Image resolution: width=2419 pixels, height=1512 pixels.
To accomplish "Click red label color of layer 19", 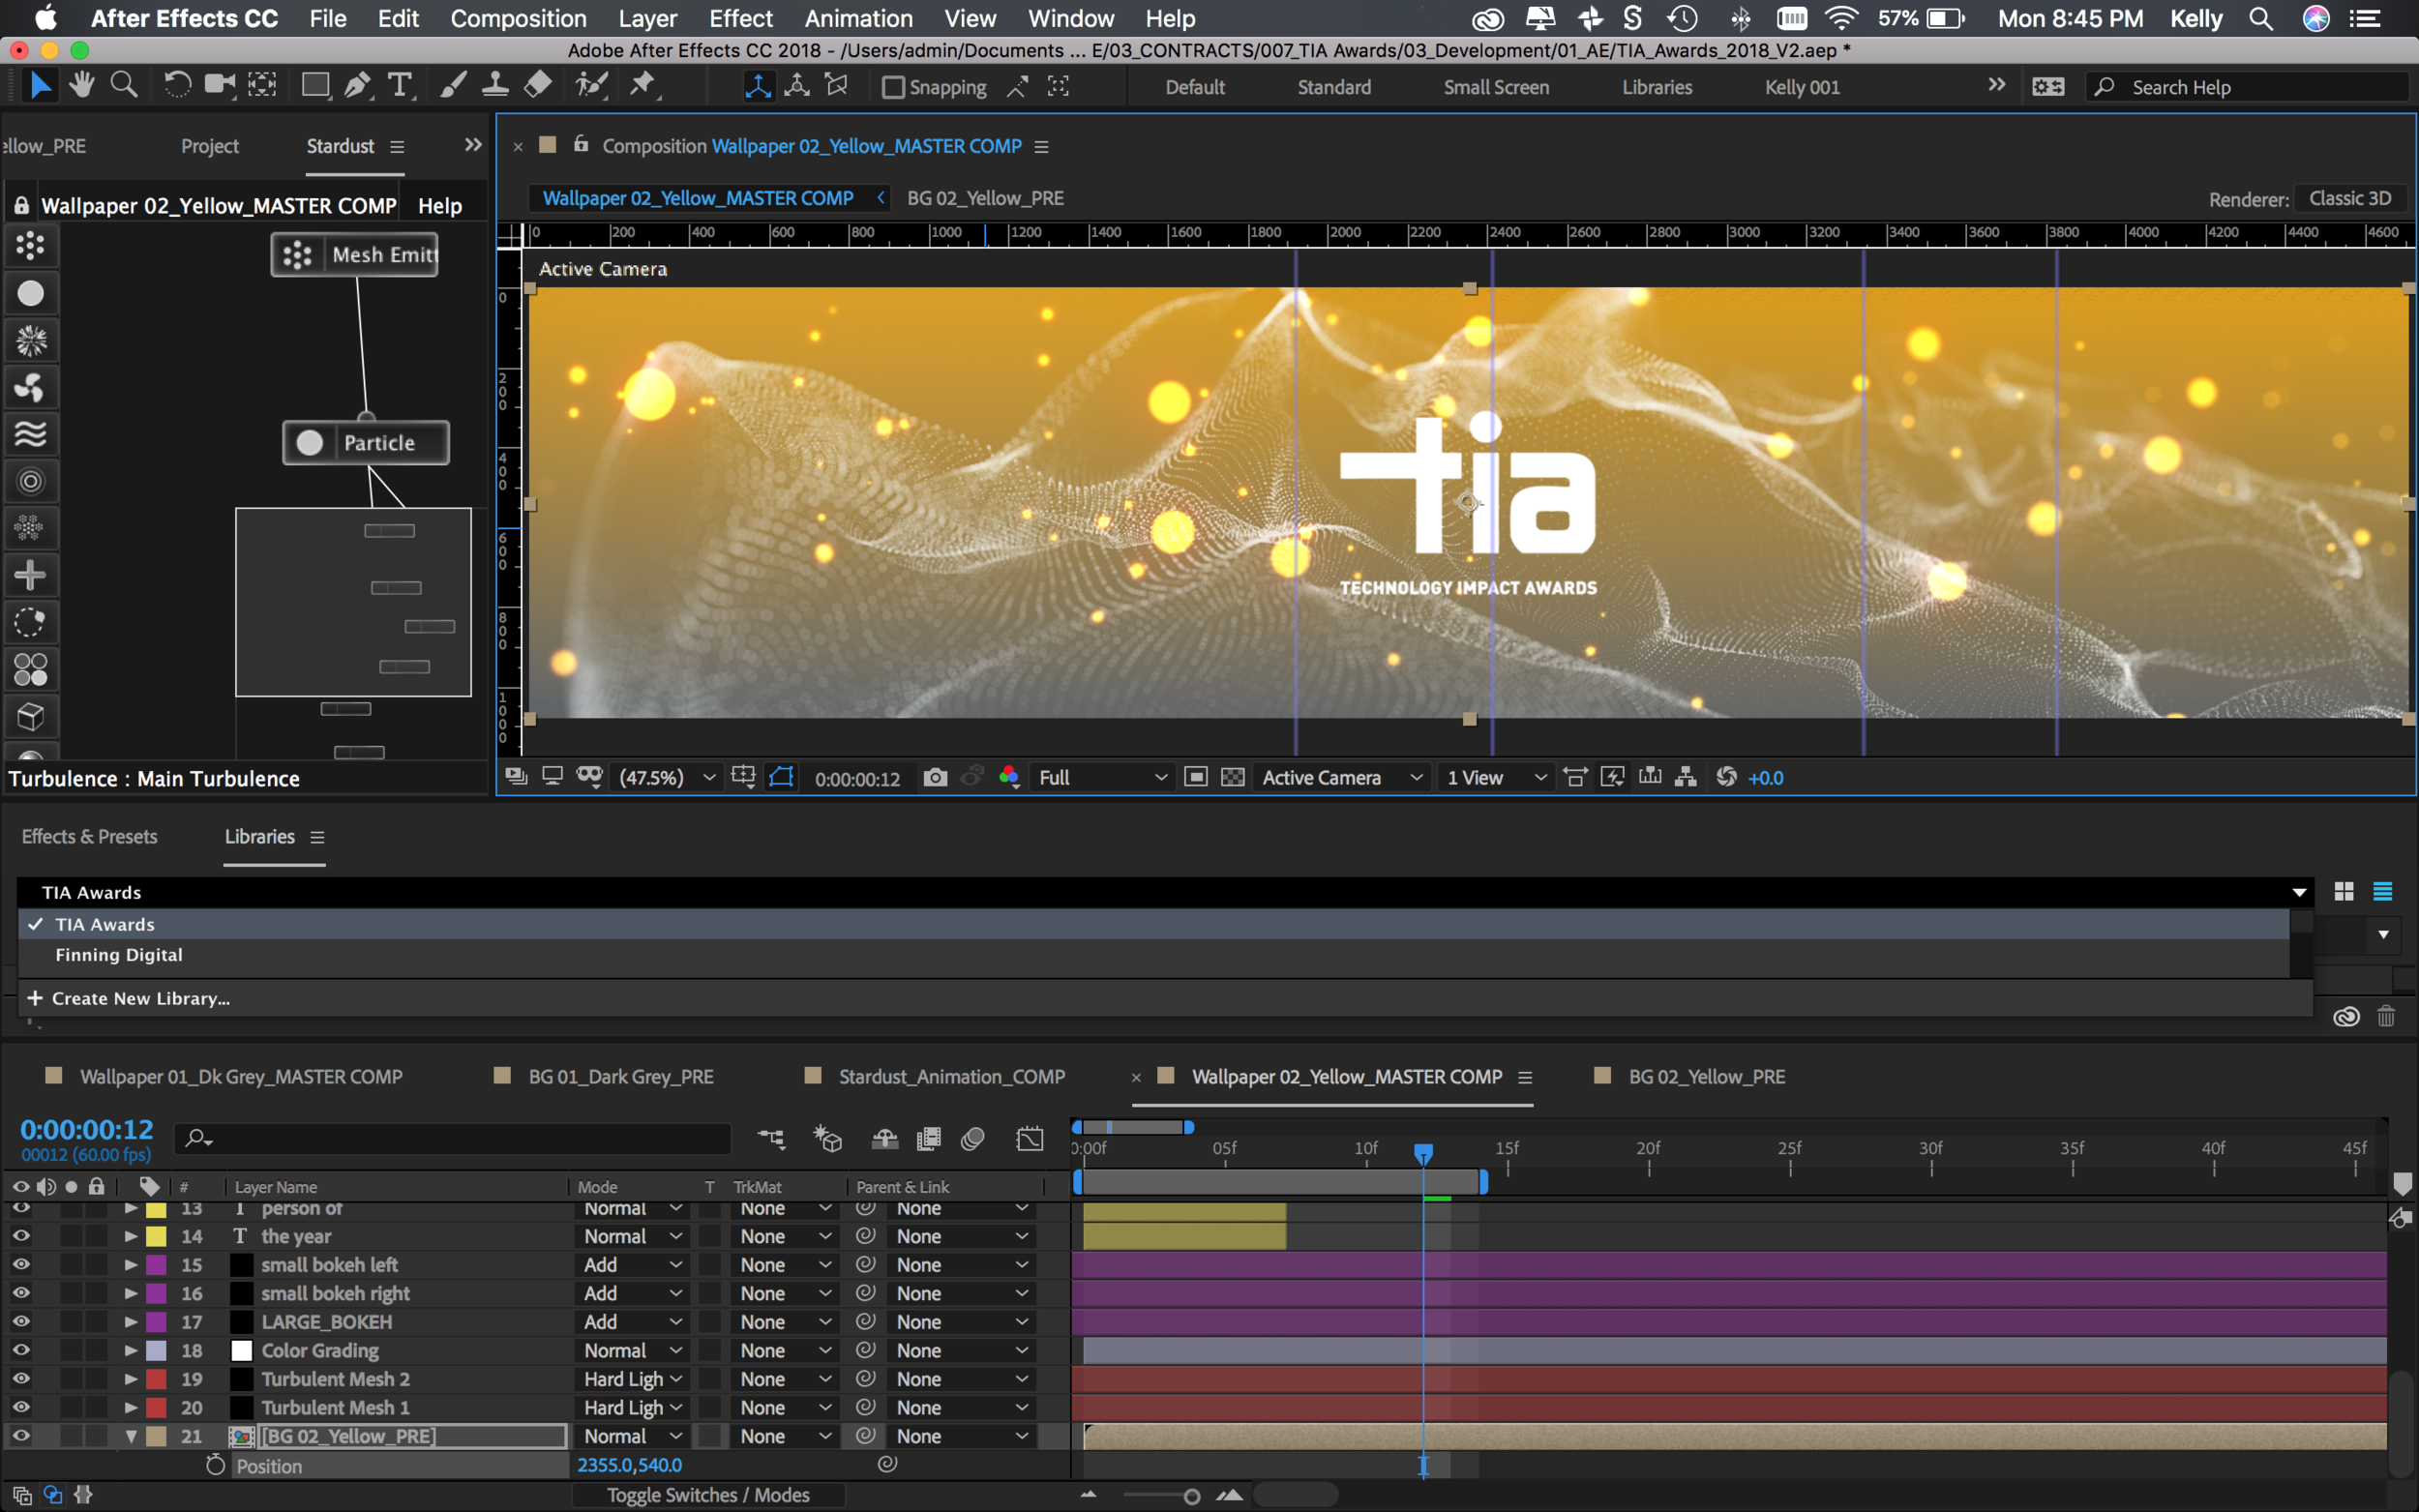I will click(156, 1378).
